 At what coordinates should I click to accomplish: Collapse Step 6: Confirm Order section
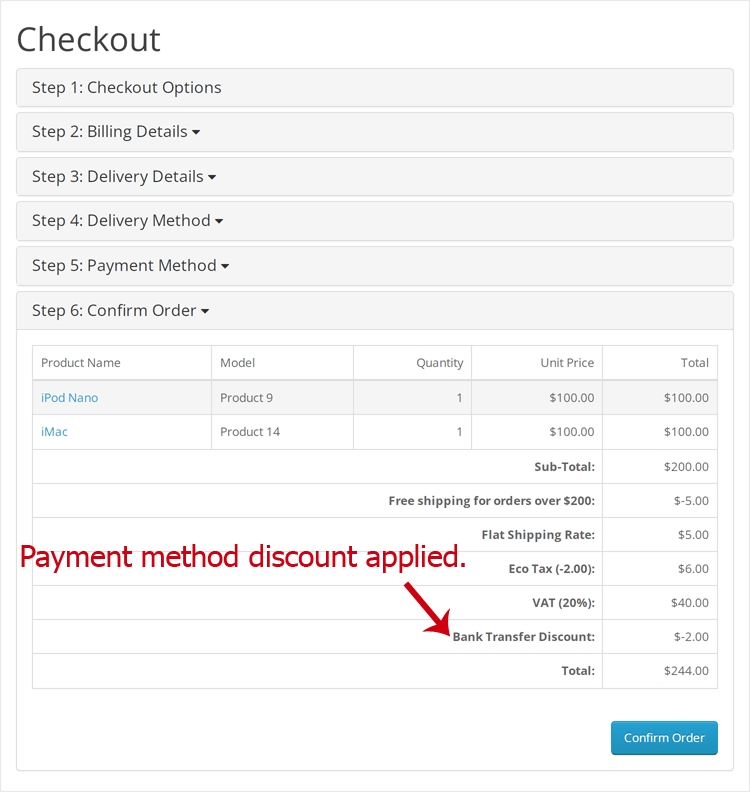pyautogui.click(x=114, y=311)
